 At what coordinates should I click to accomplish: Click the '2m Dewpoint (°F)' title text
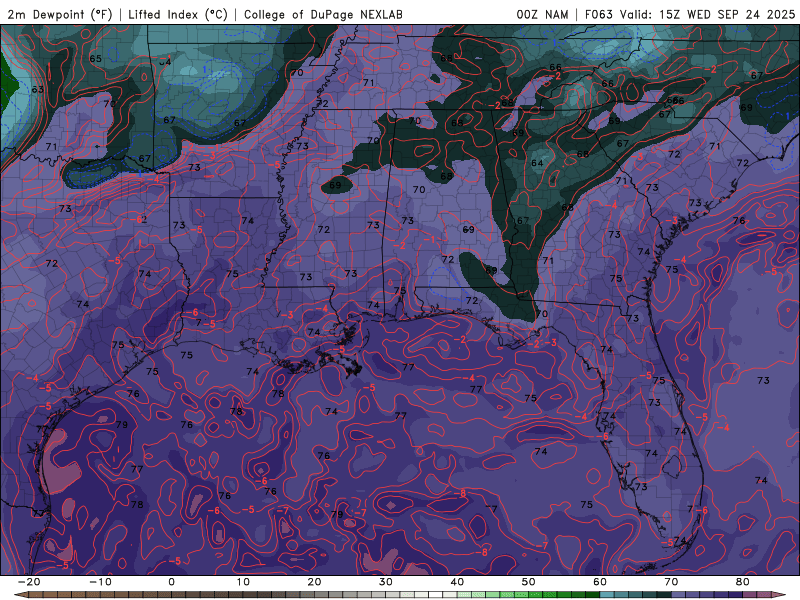point(59,14)
